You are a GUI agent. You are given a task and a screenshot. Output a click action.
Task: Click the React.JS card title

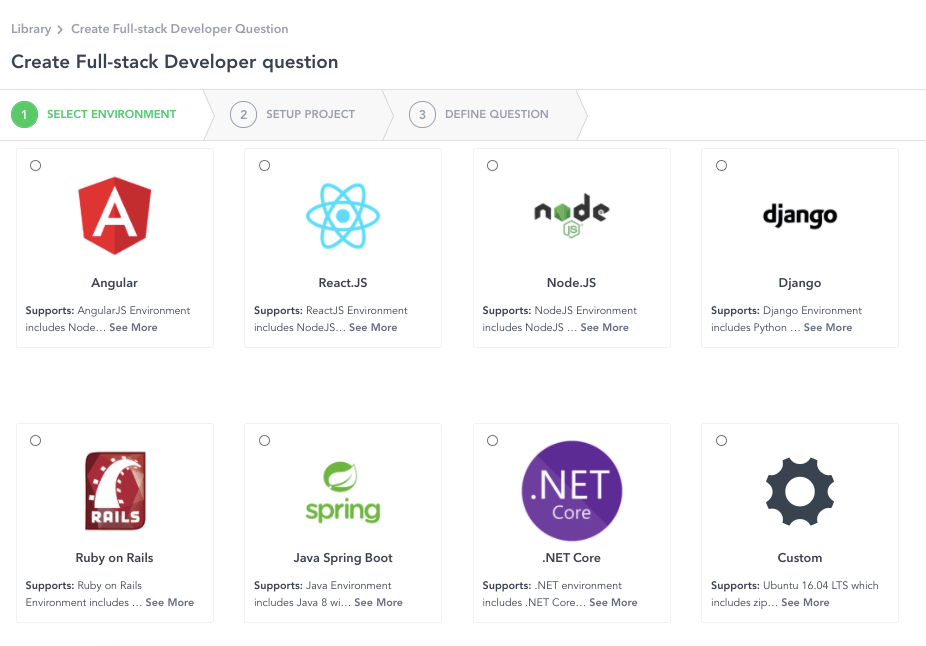pos(343,283)
